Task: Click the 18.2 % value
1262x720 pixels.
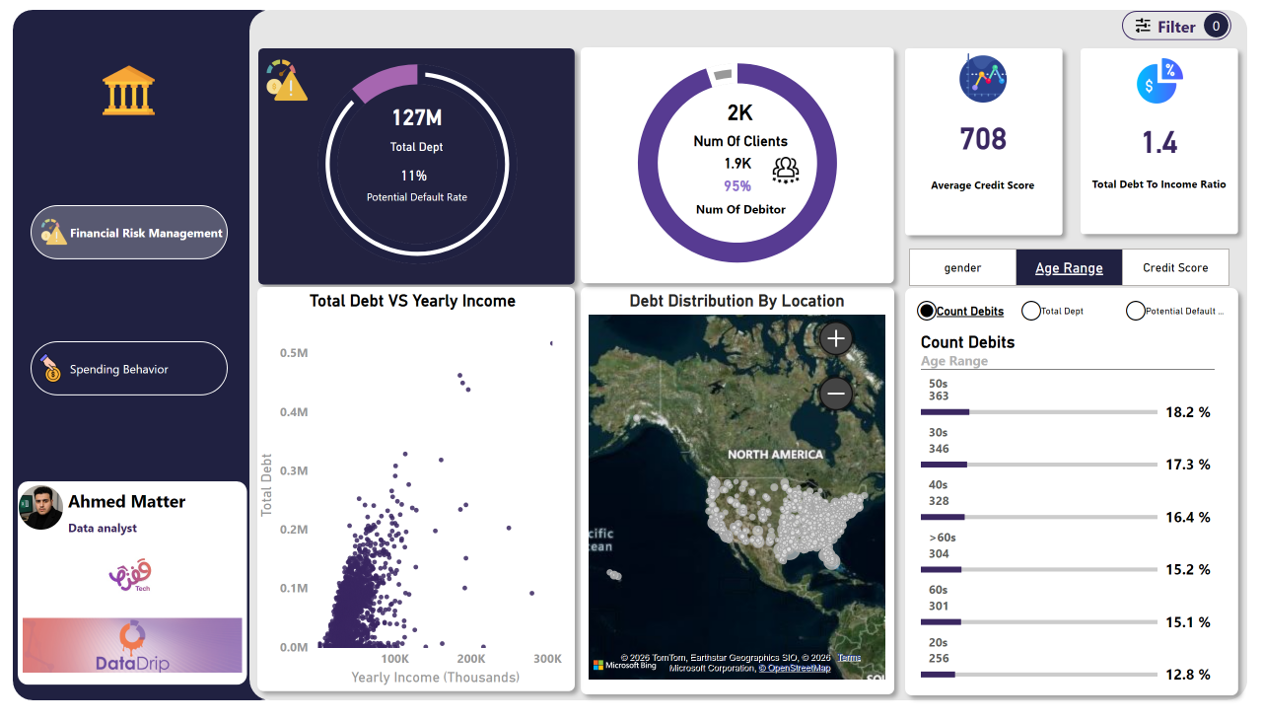Action: (x=1188, y=412)
